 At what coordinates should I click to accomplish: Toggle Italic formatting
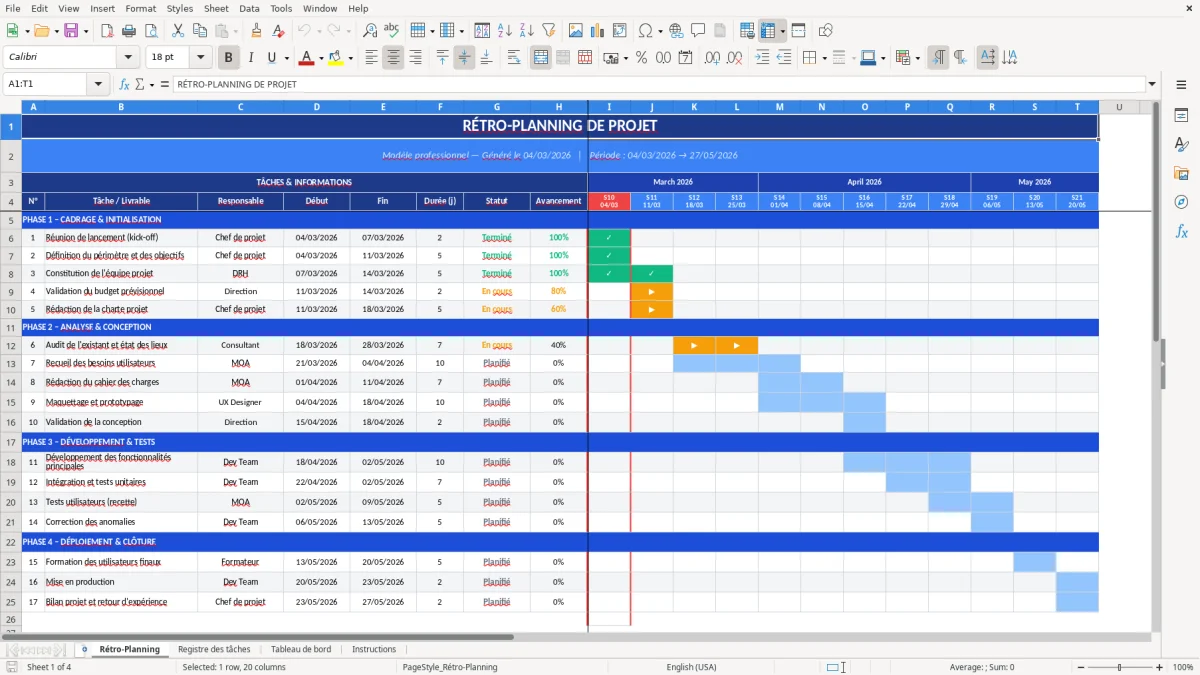coord(251,58)
